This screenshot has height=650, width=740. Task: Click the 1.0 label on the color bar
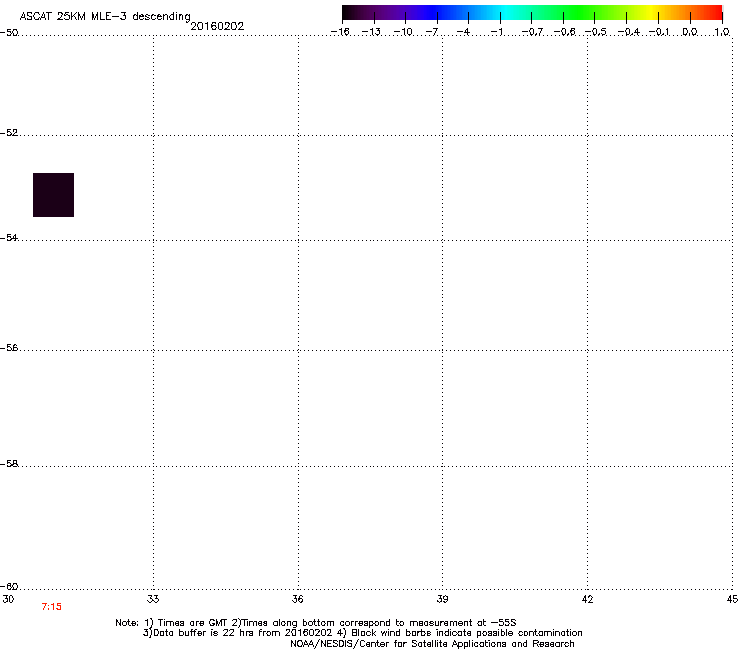(722, 32)
